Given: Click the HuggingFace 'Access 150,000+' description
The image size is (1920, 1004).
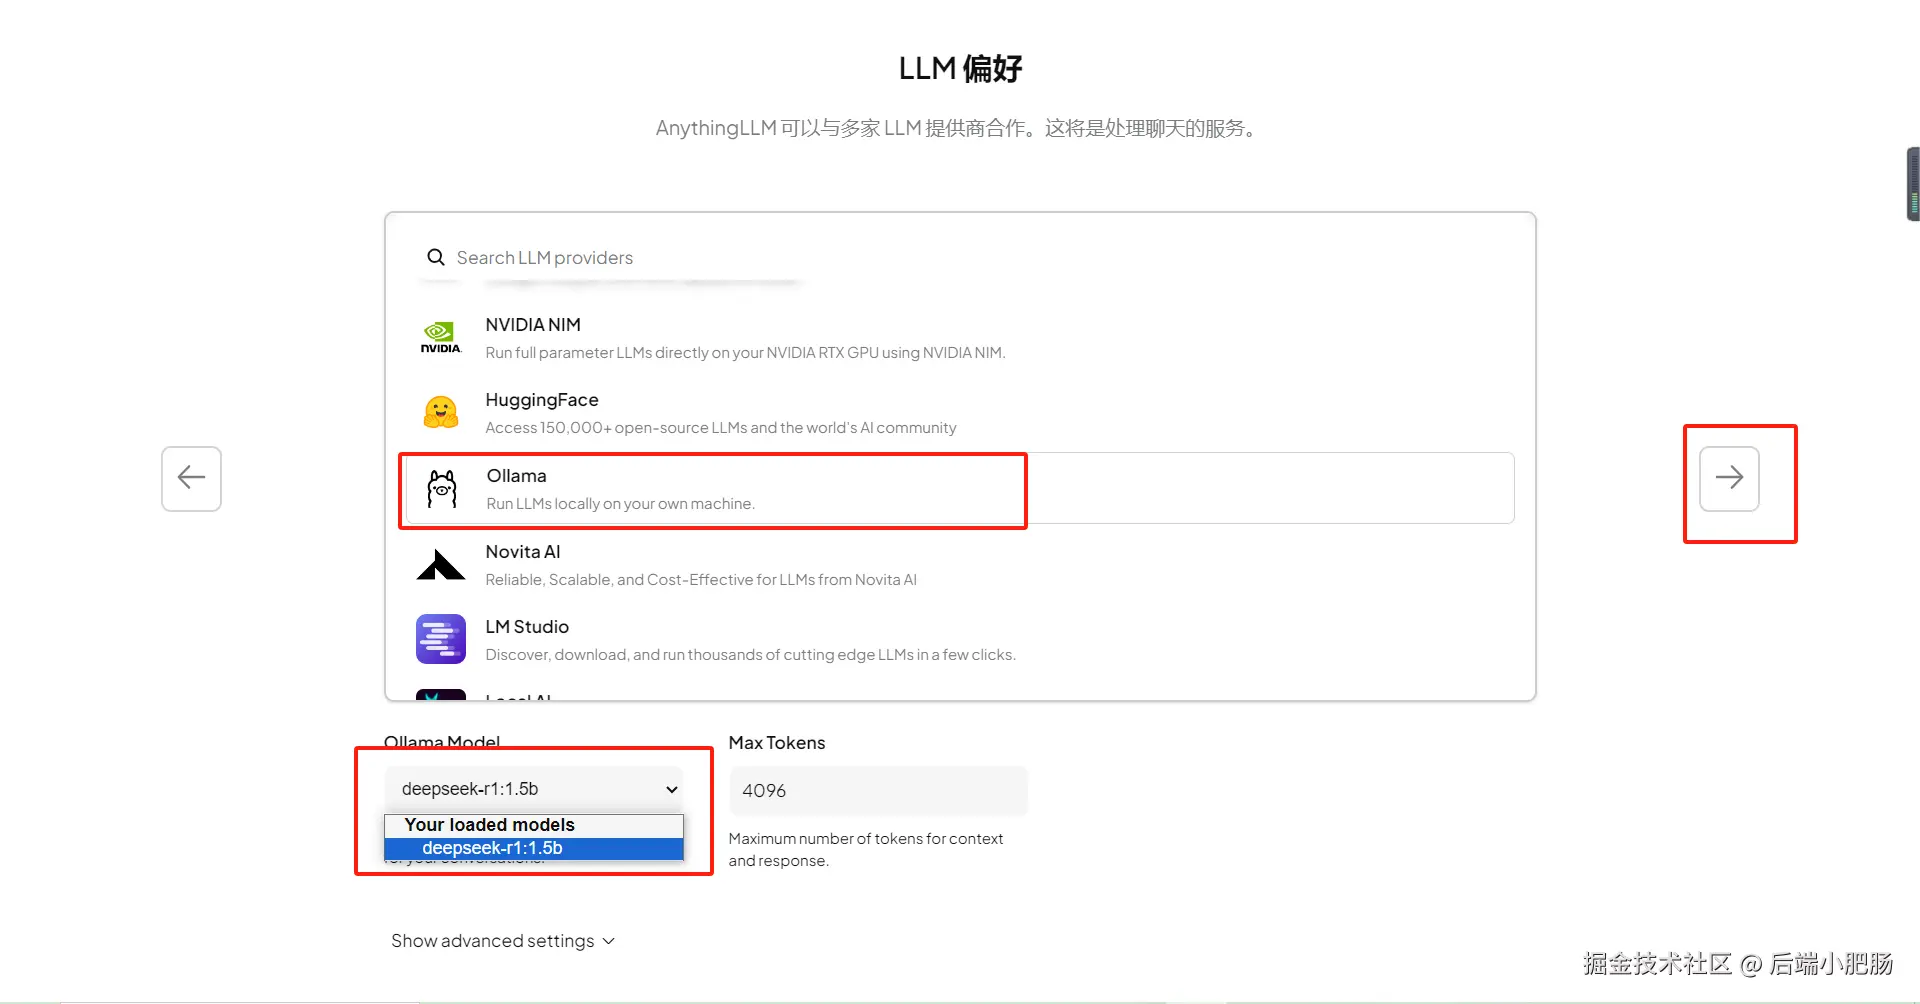Looking at the screenshot, I should (x=721, y=428).
